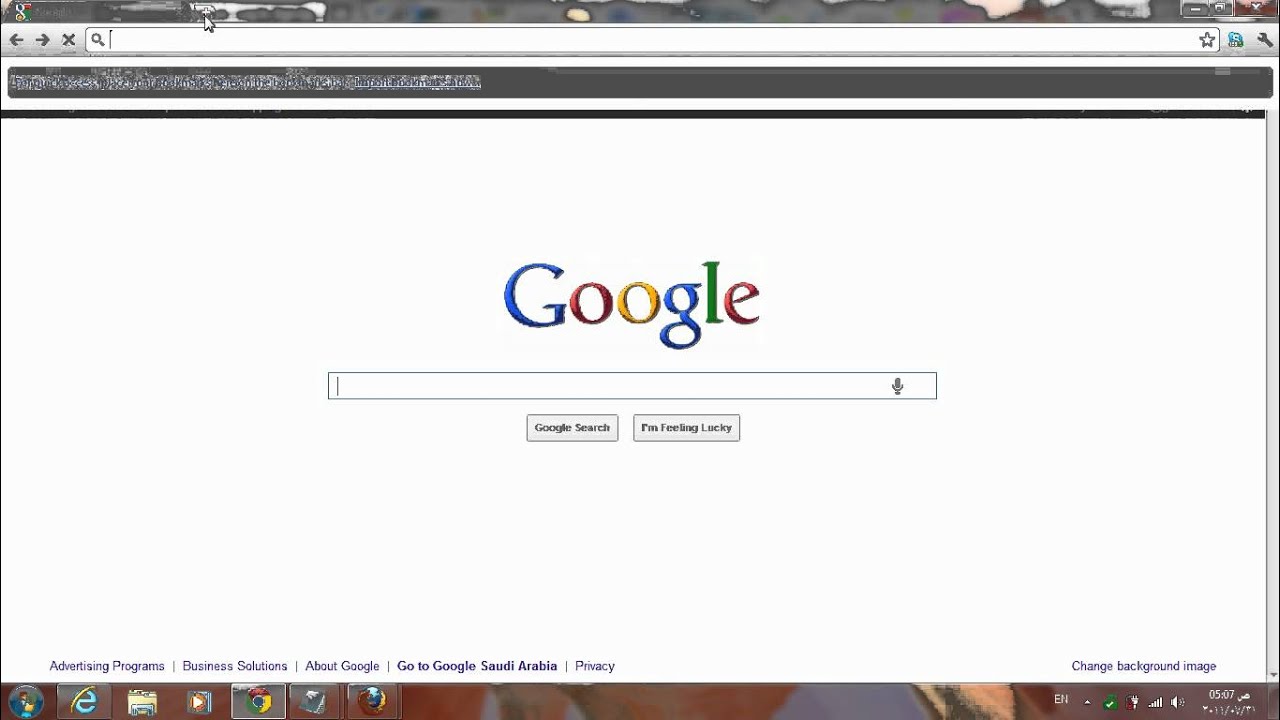Click the Google logo
This screenshot has width=1280, height=720.
point(632,304)
